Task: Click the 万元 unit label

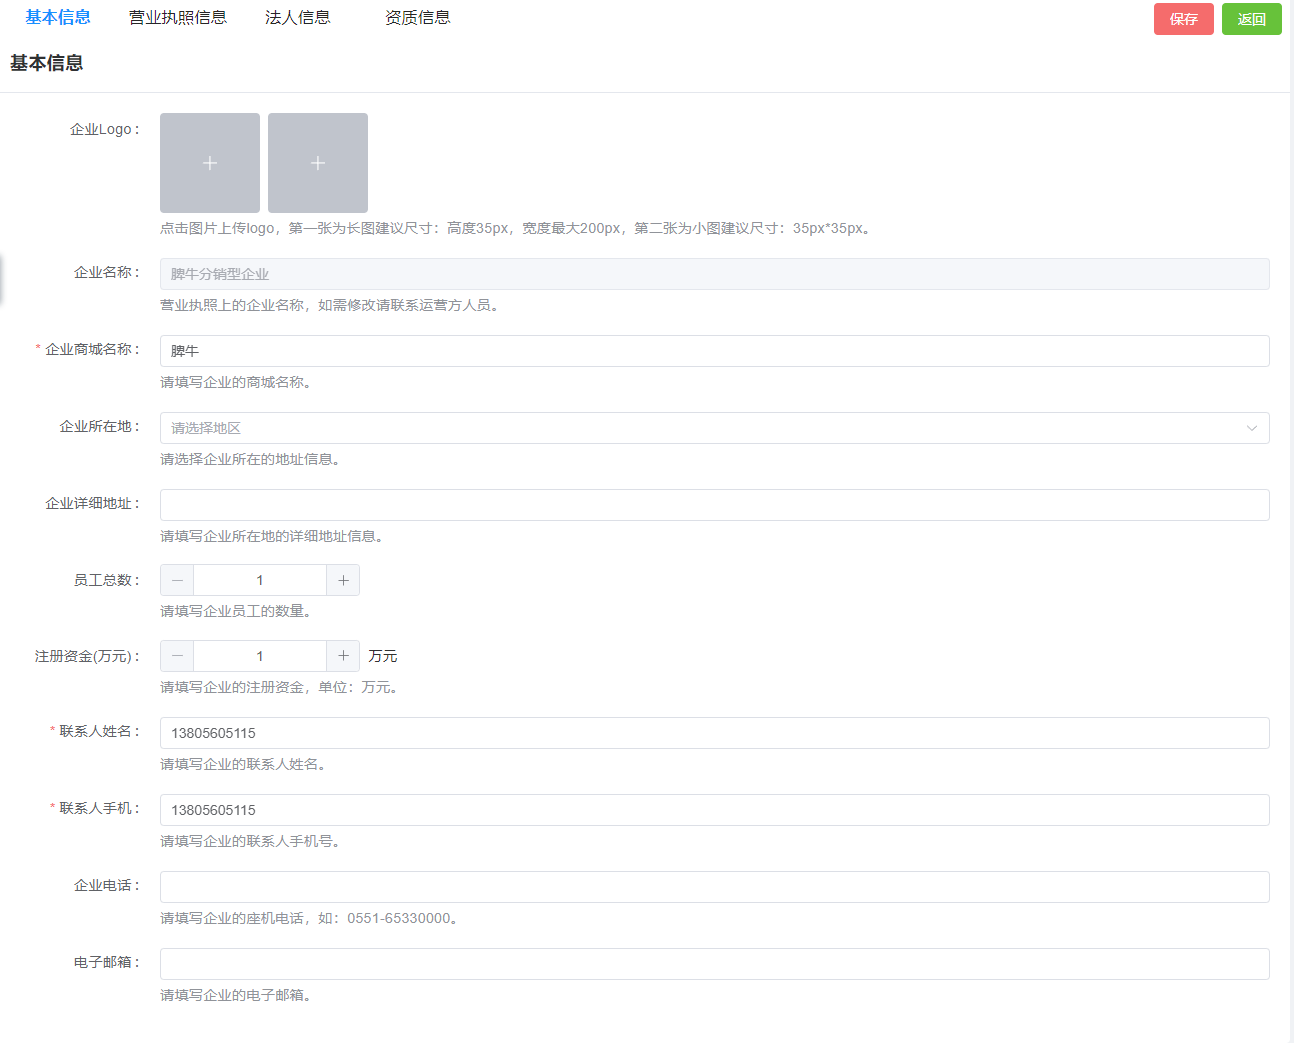Action: [383, 656]
